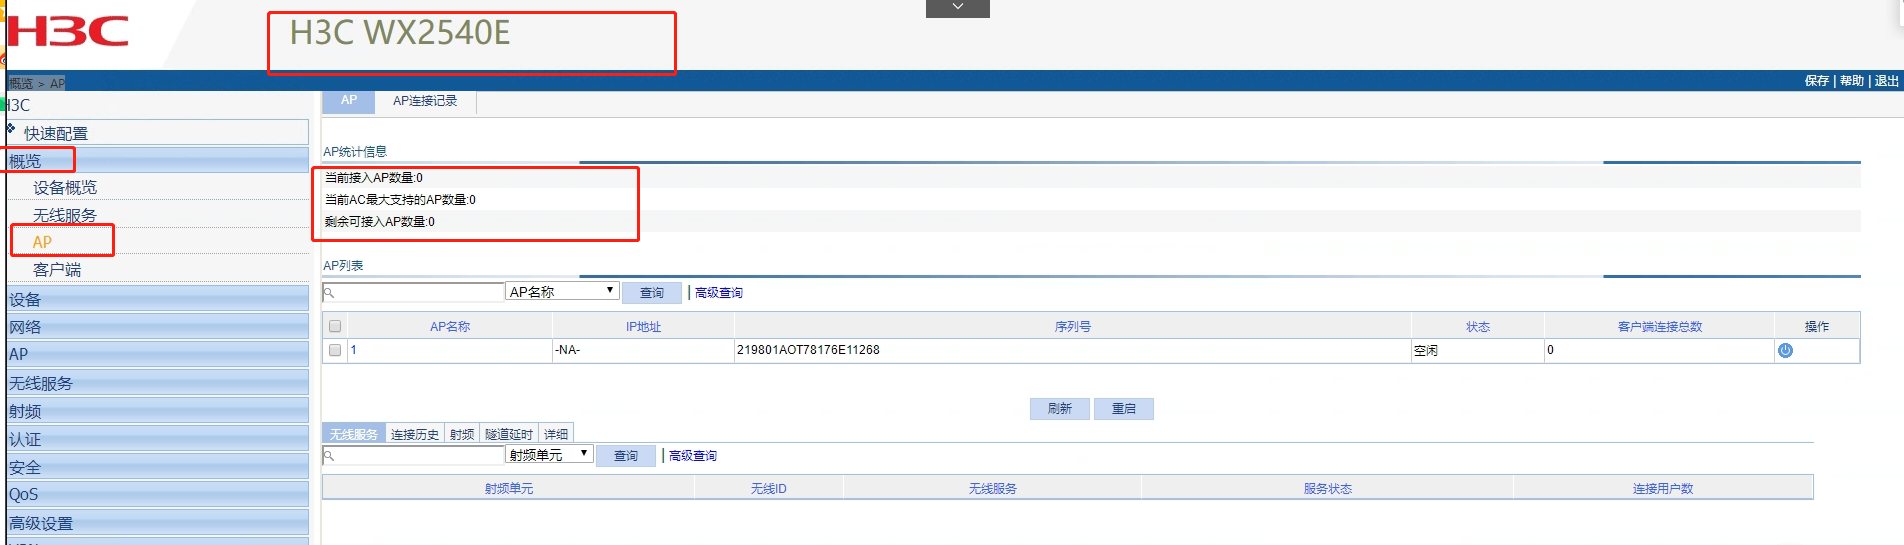Click 高级查询 link in lower panel
Viewport: 1904px width, 545px height.
[x=693, y=455]
